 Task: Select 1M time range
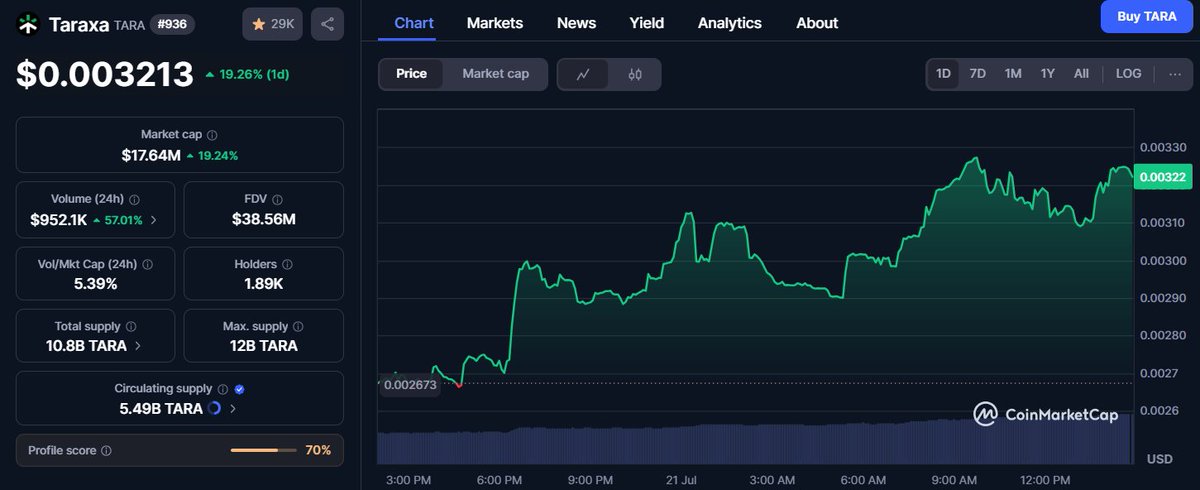point(1013,74)
